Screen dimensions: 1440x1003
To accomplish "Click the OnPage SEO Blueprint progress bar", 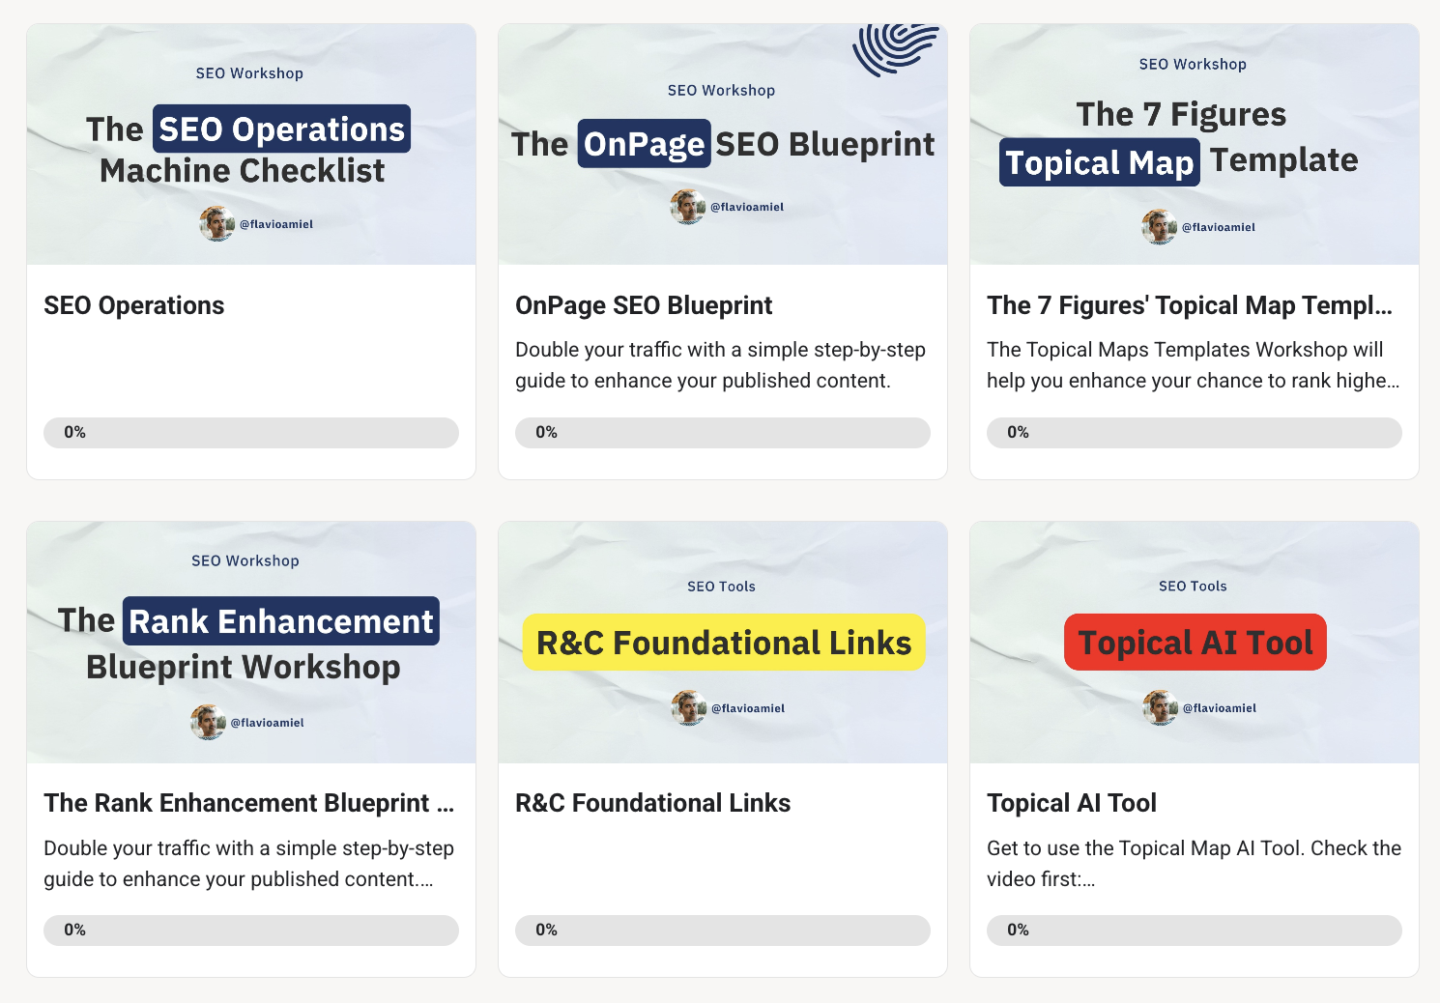I will (x=722, y=433).
